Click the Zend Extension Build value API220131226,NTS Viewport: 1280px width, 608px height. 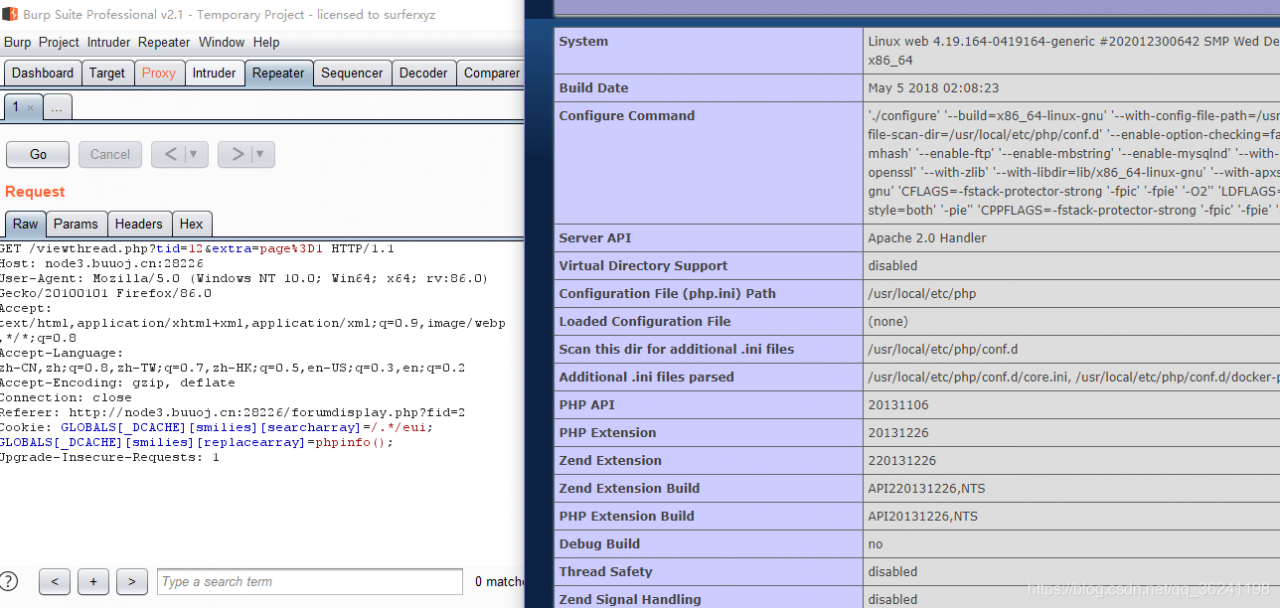pos(925,489)
